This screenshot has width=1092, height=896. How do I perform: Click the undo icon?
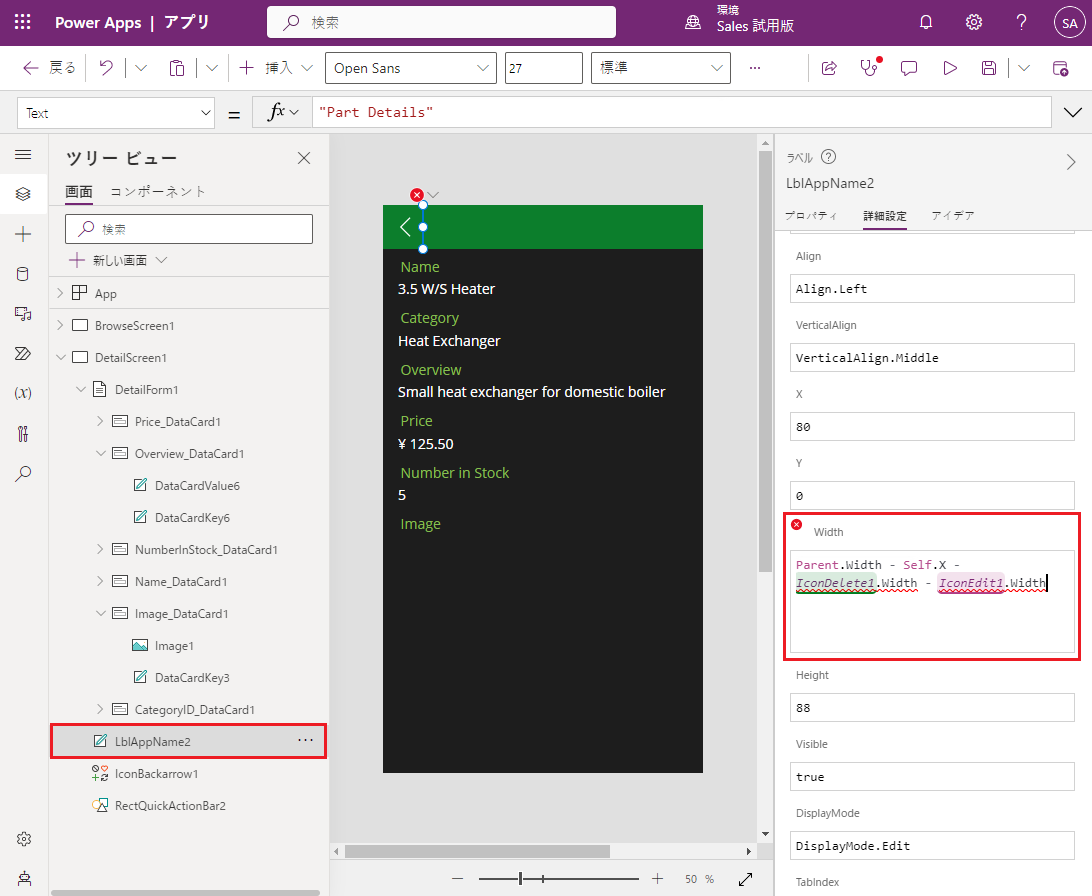(106, 68)
